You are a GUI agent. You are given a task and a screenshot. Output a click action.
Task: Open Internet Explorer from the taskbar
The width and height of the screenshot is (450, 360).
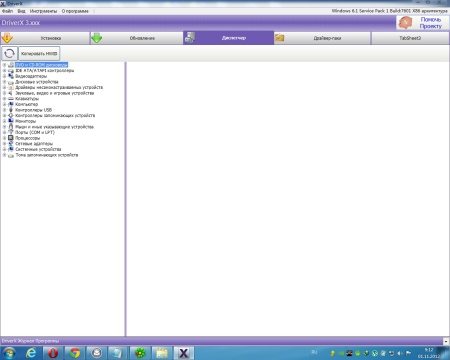tap(31, 353)
